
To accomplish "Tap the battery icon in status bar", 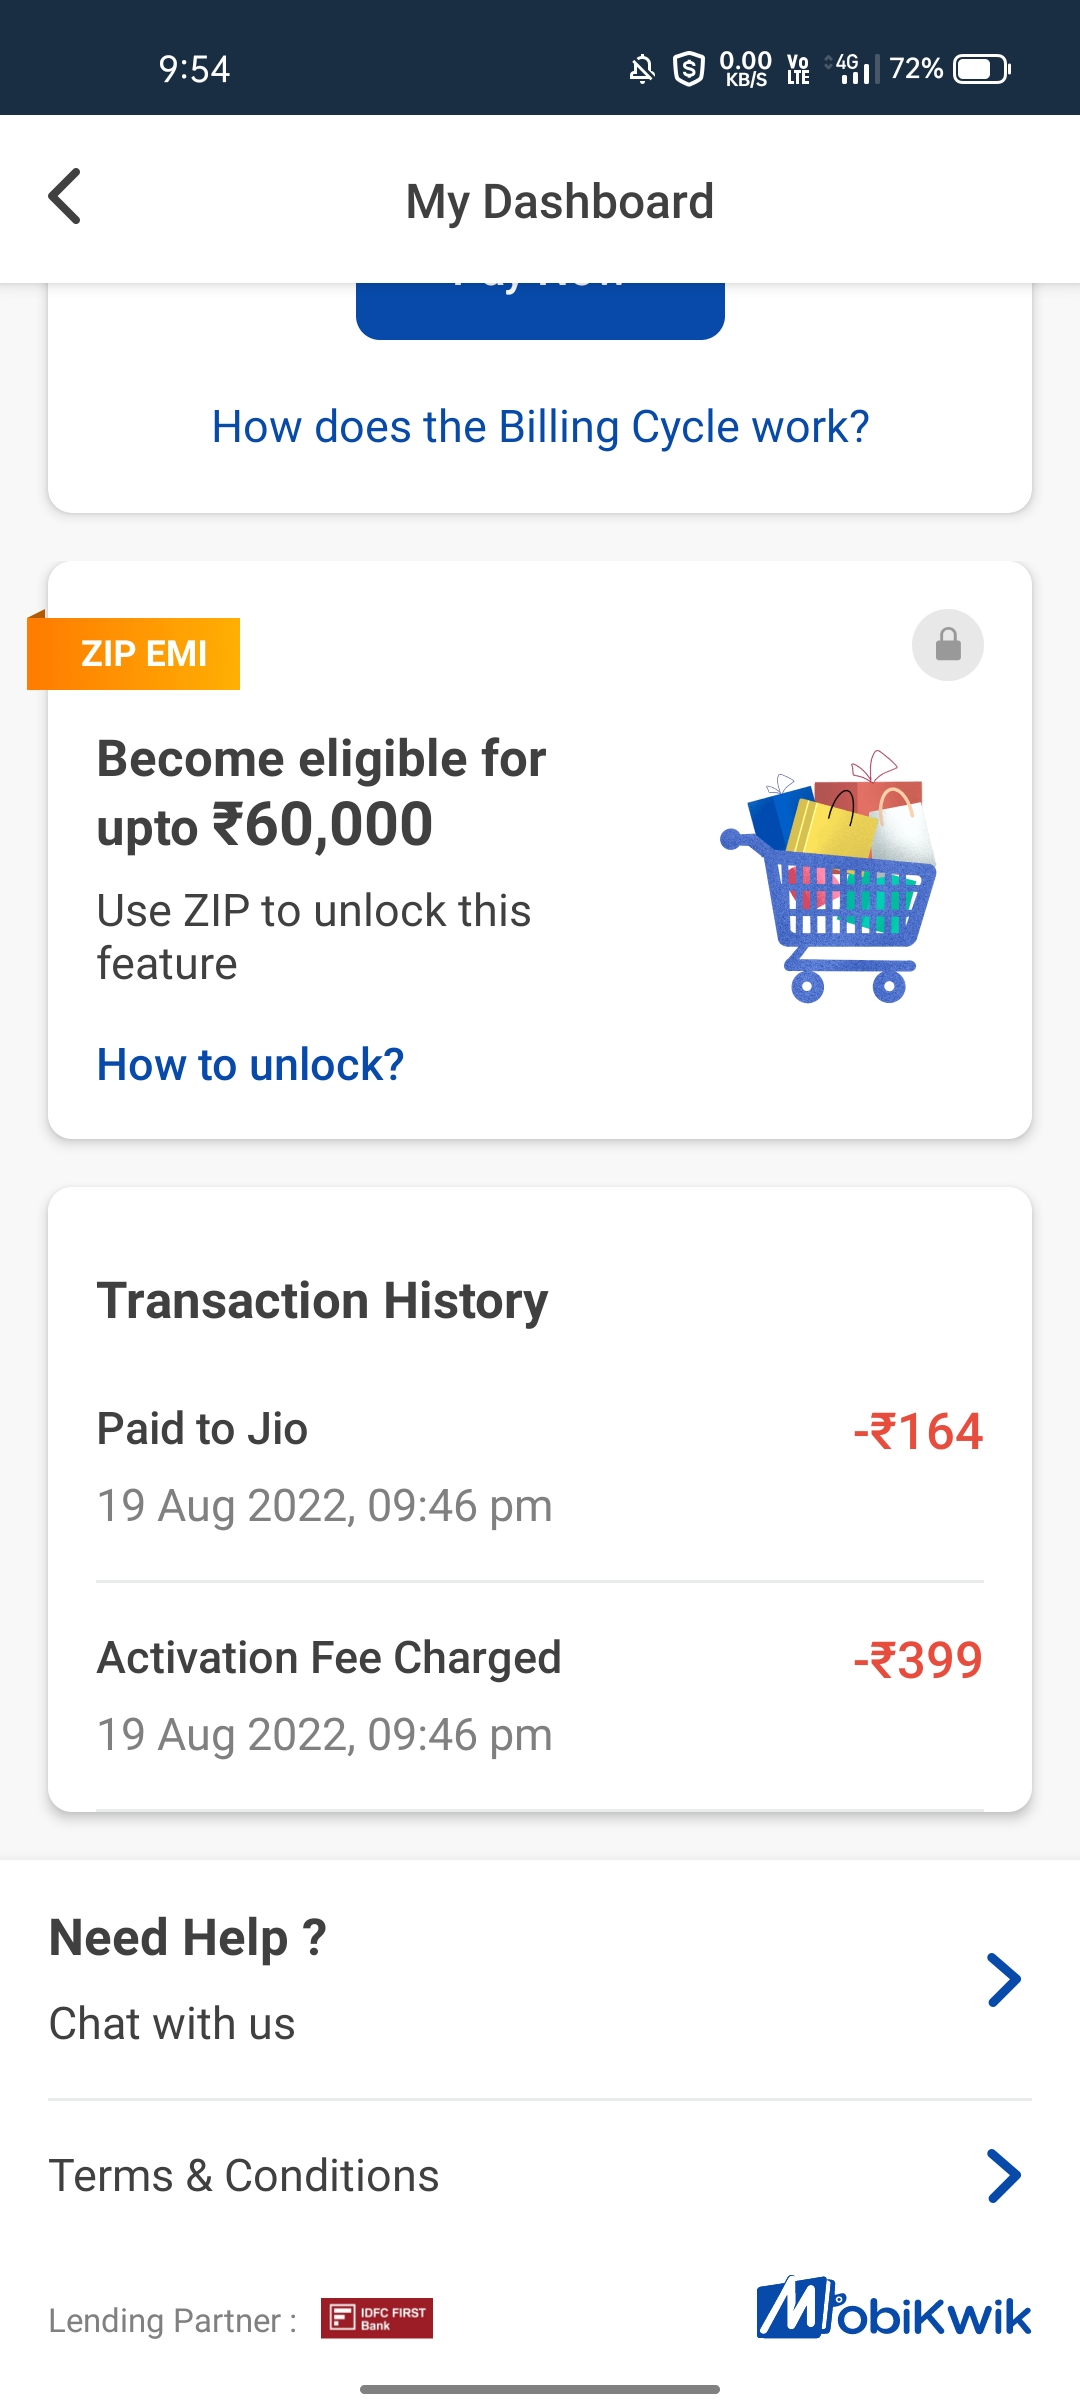I will point(982,69).
